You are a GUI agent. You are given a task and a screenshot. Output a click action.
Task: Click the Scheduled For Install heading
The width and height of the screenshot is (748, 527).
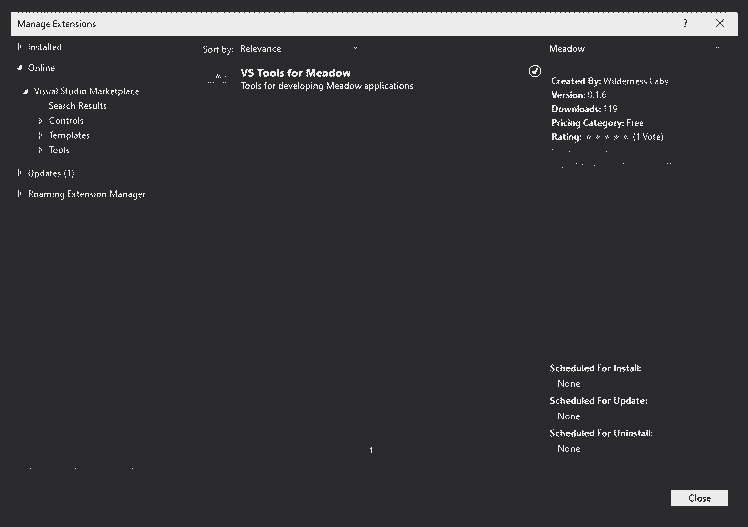595,368
